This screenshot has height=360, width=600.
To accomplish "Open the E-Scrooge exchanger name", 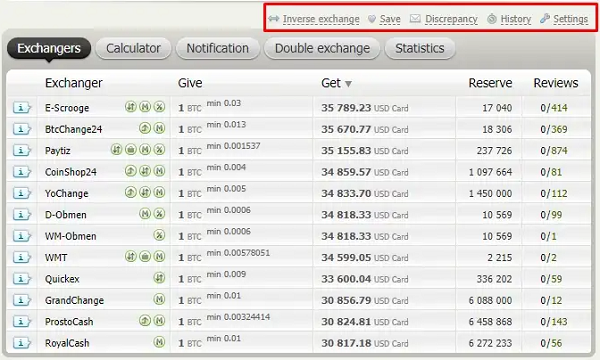I will coord(67,108).
